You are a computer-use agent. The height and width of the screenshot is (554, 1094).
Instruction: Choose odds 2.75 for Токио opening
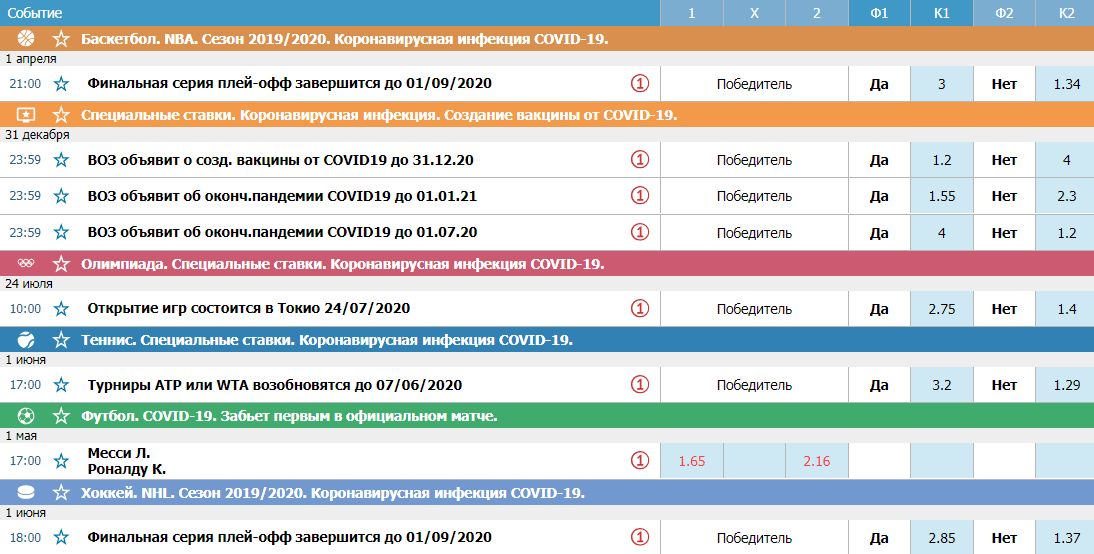(x=942, y=308)
